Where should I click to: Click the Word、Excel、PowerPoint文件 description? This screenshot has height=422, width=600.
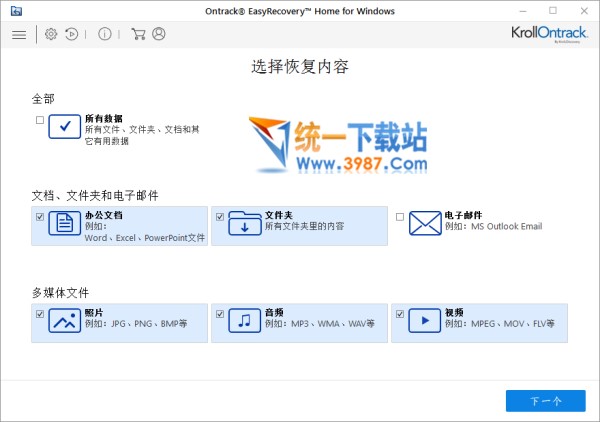(x=145, y=238)
